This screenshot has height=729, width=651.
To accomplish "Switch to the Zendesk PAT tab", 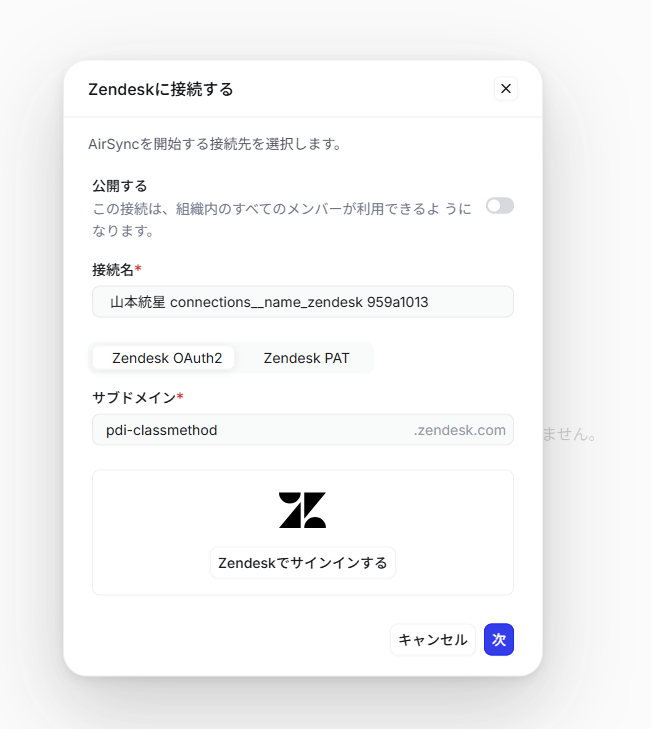I will pyautogui.click(x=306, y=358).
